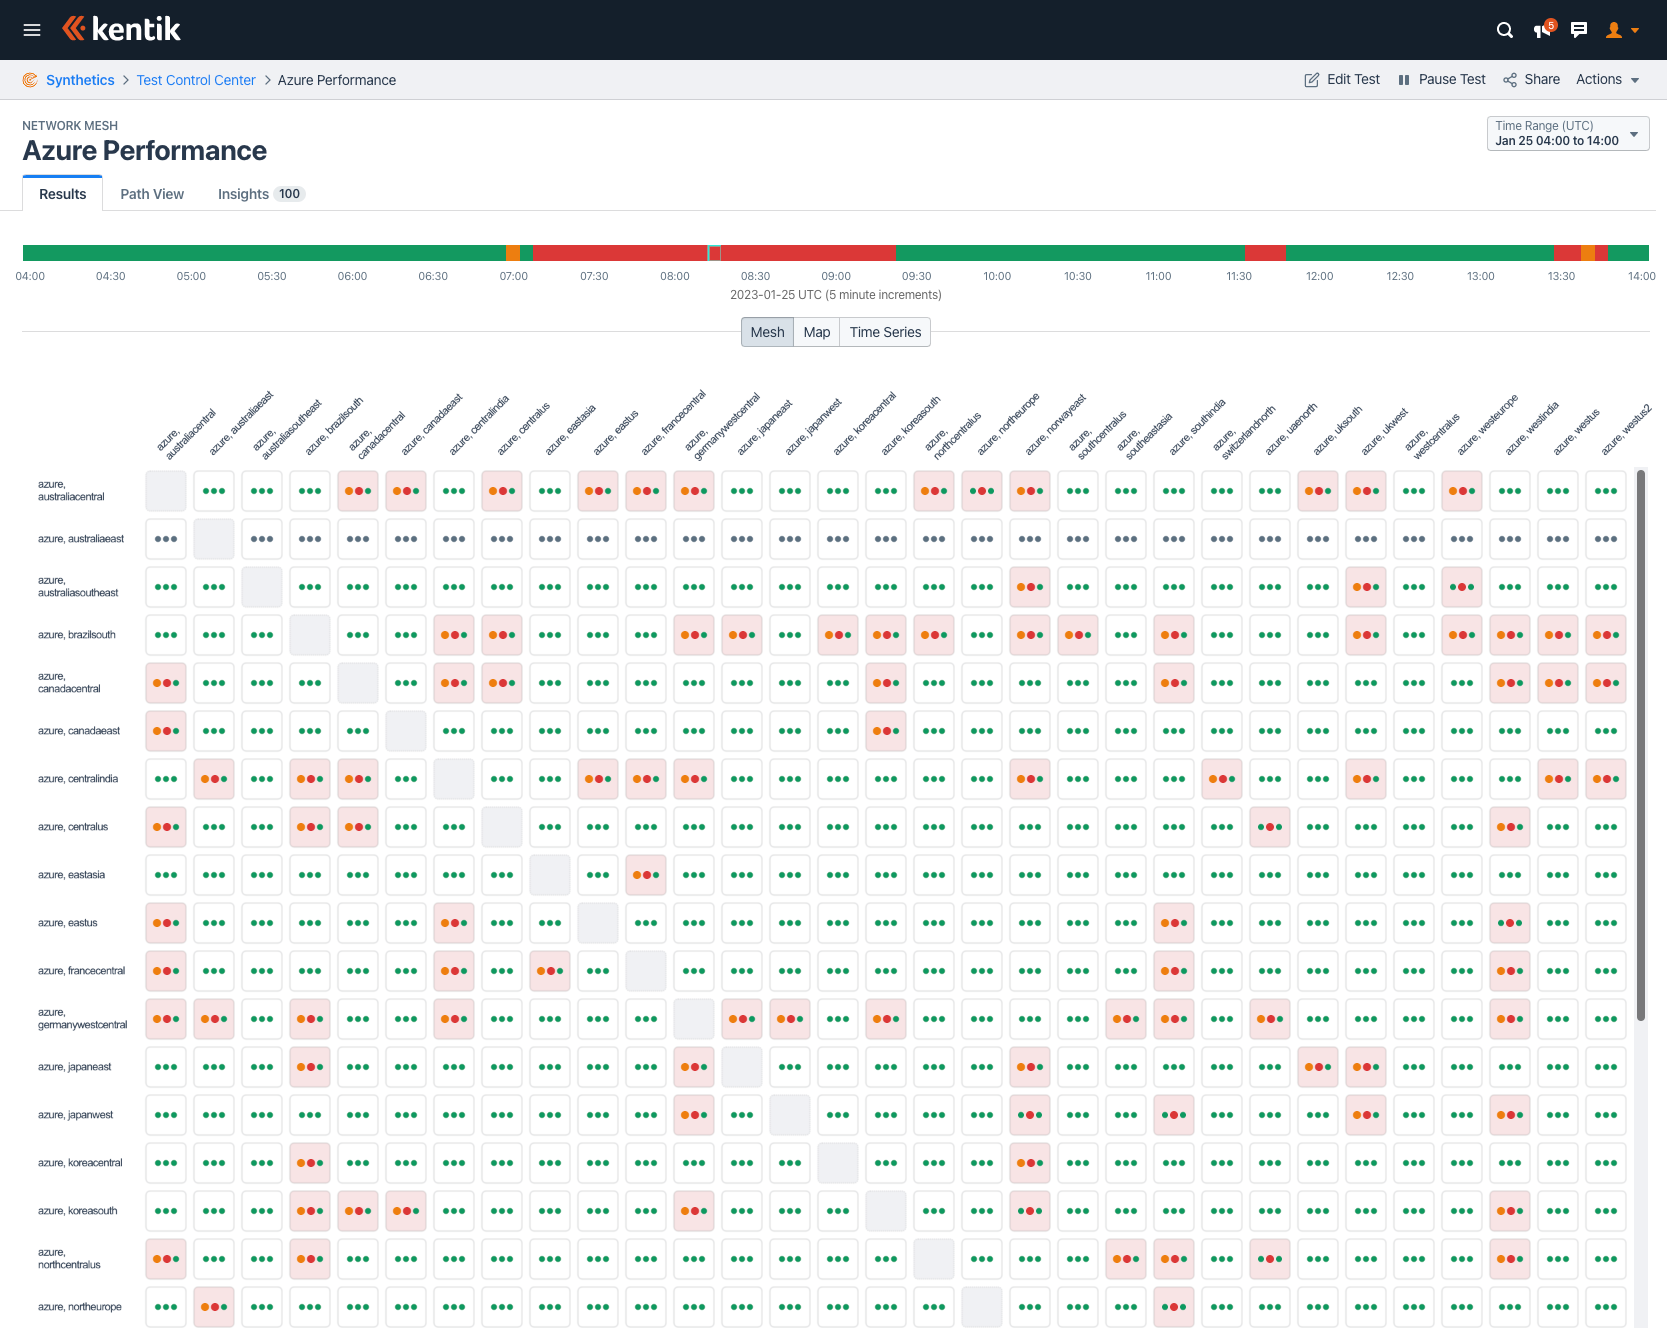Click the Azure Performance breadcrumb text
Image resolution: width=1667 pixels, height=1328 pixels.
pyautogui.click(x=337, y=80)
